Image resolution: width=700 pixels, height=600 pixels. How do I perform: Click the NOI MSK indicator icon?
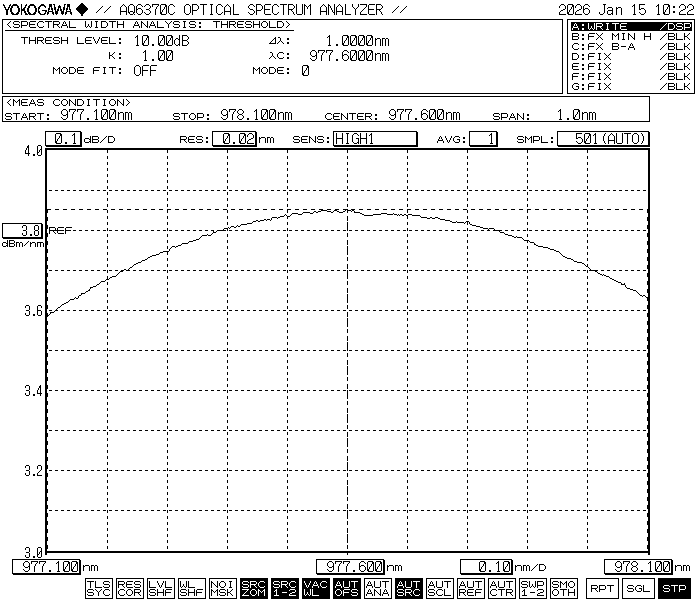223,589
